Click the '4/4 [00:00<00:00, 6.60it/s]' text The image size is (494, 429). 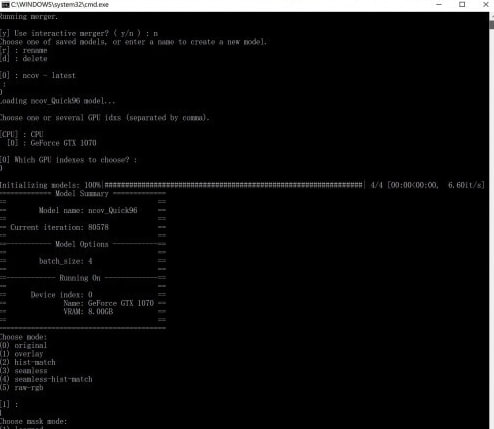[x=428, y=185]
